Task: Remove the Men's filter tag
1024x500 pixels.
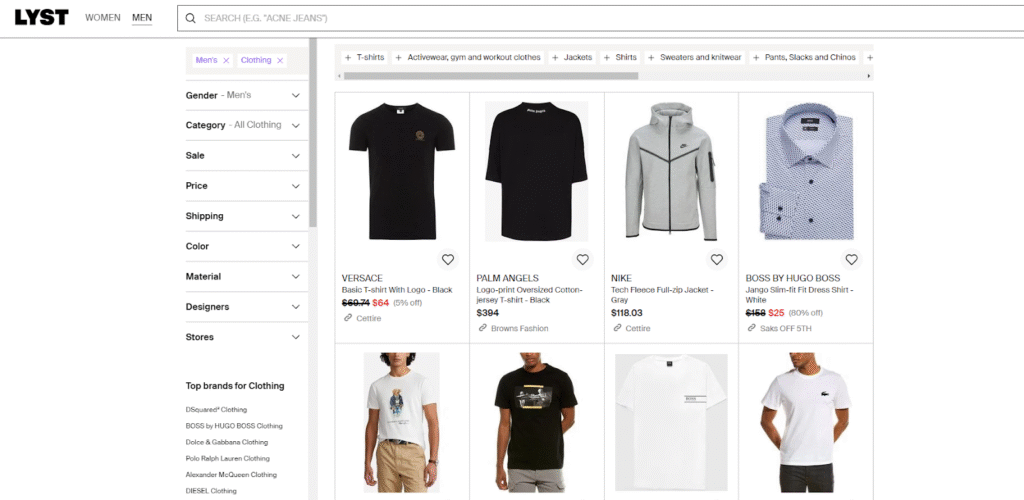Action: (x=226, y=60)
